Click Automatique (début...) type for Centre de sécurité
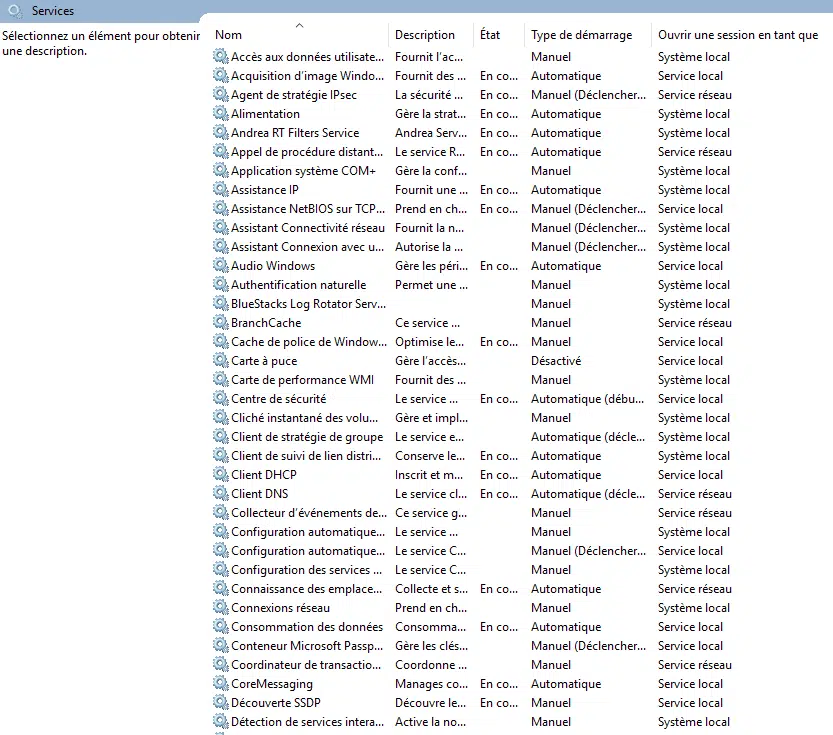 pos(588,399)
